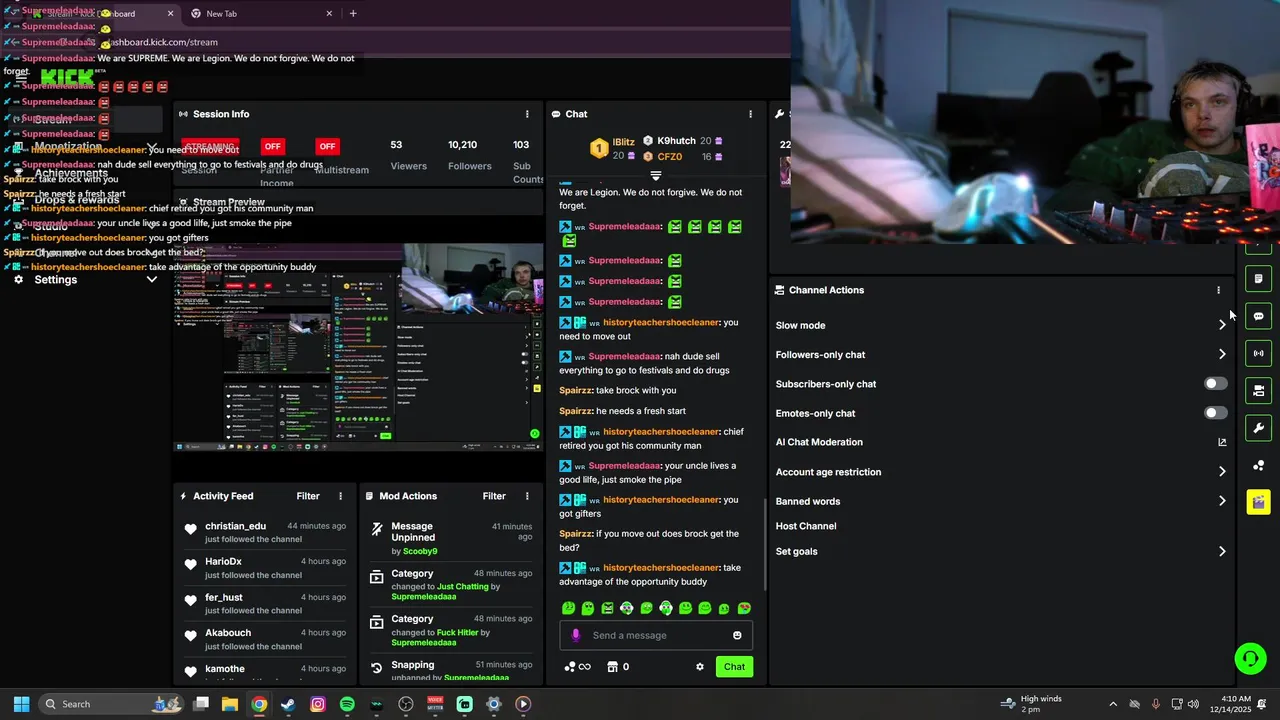Insert the heart-eyes emote from quick emotes
The image size is (1280, 720).
(x=744, y=608)
